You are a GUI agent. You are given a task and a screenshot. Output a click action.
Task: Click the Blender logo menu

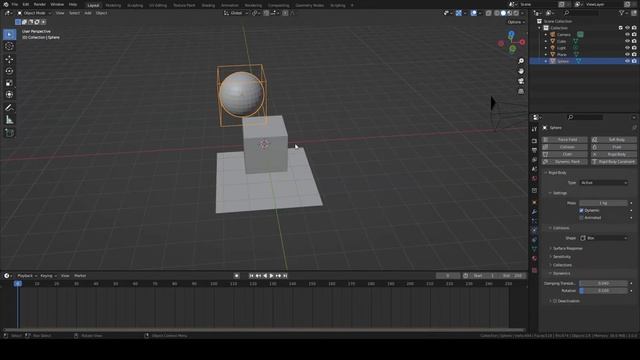click(x=6, y=4)
